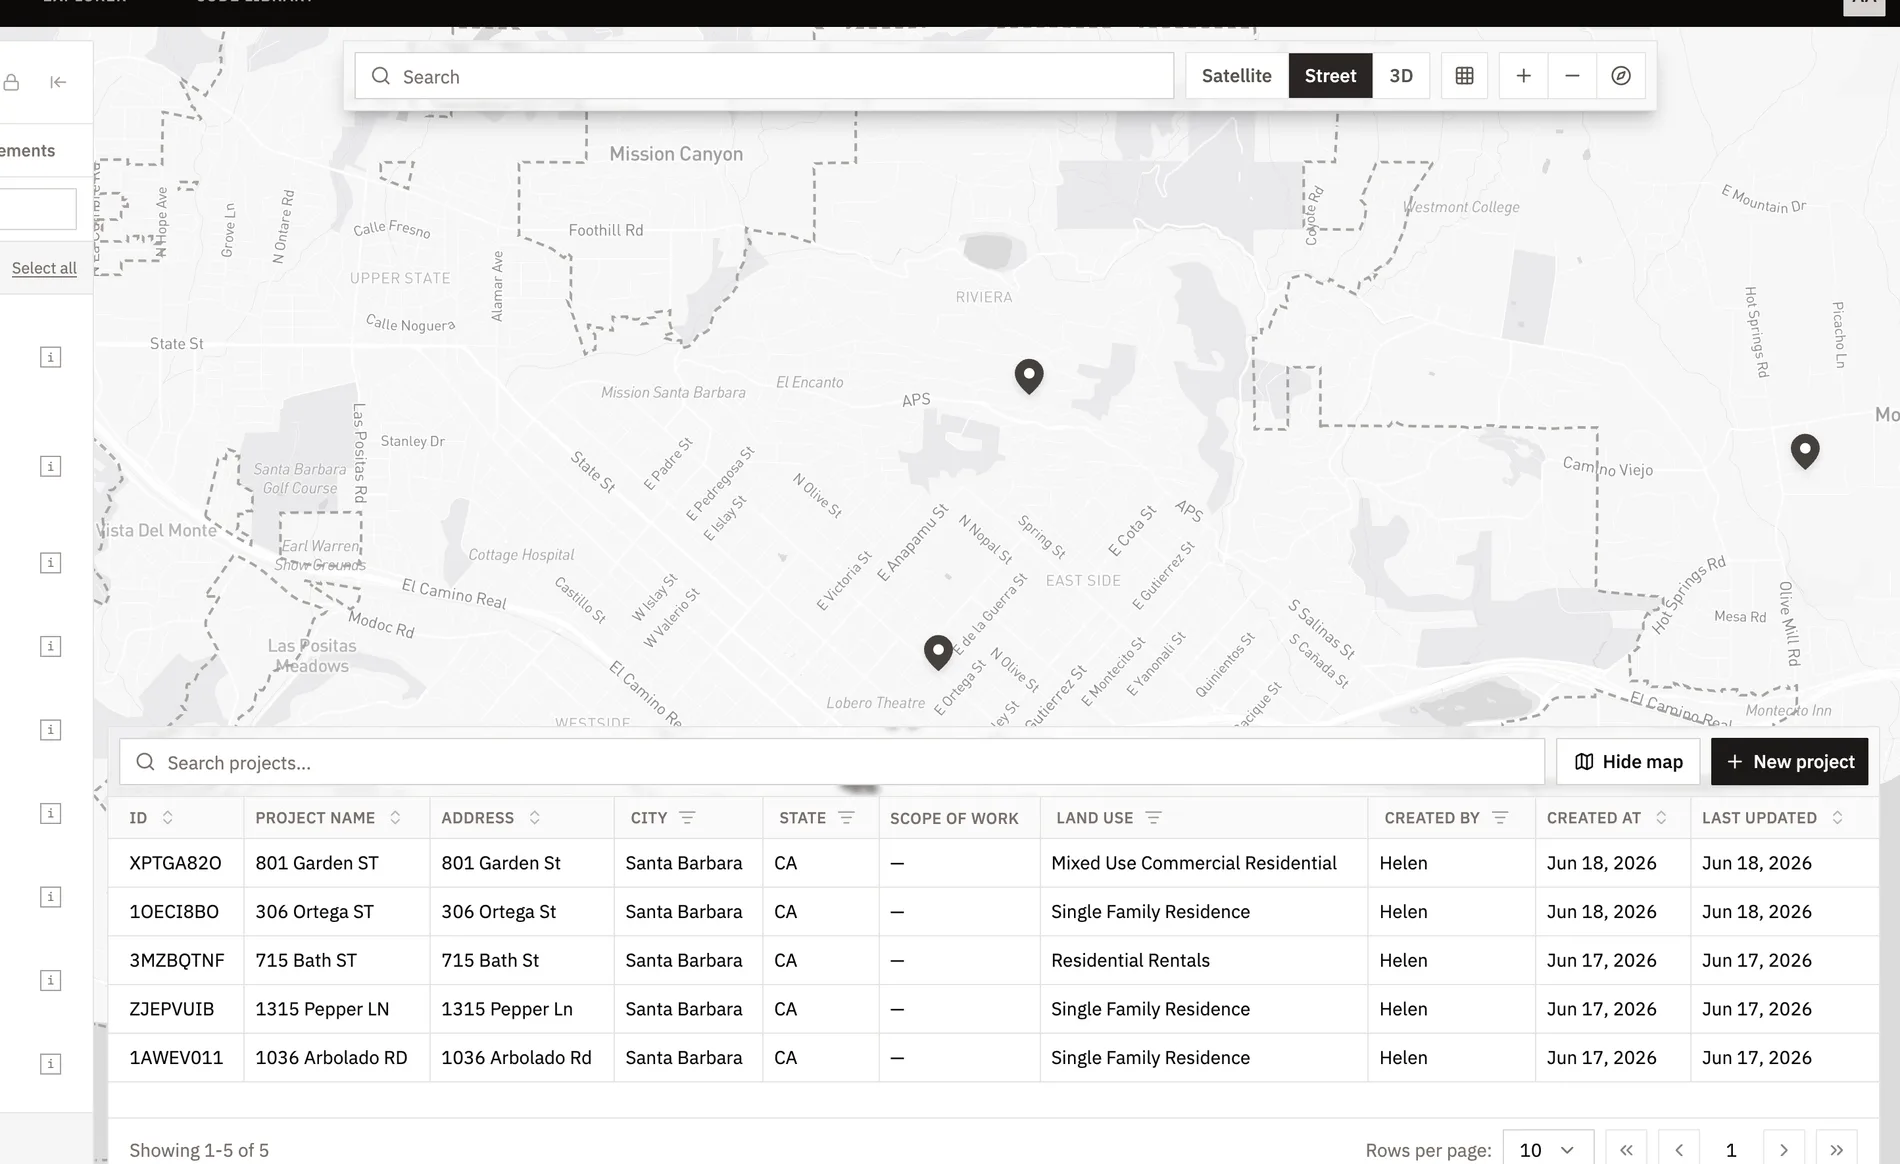
Task: Open project ZJEPVUIB row
Action: (x=993, y=1009)
